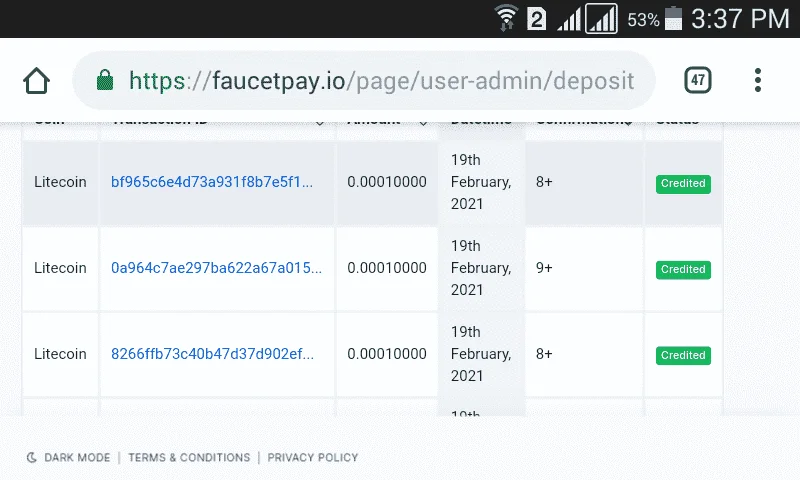Tap the SIM 2 indicator icon
Image resolution: width=800 pixels, height=480 pixels.
coord(536,20)
